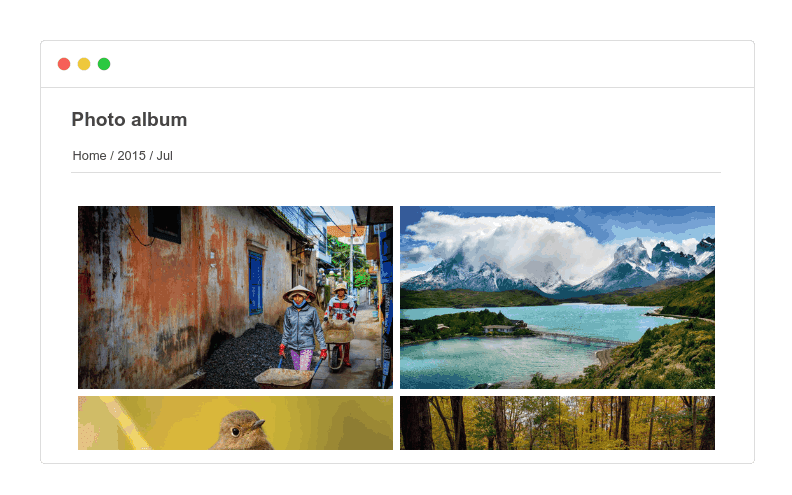Open the mountain lake photo thumbnail
Image resolution: width=792 pixels, height=495 pixels.
coord(557,297)
